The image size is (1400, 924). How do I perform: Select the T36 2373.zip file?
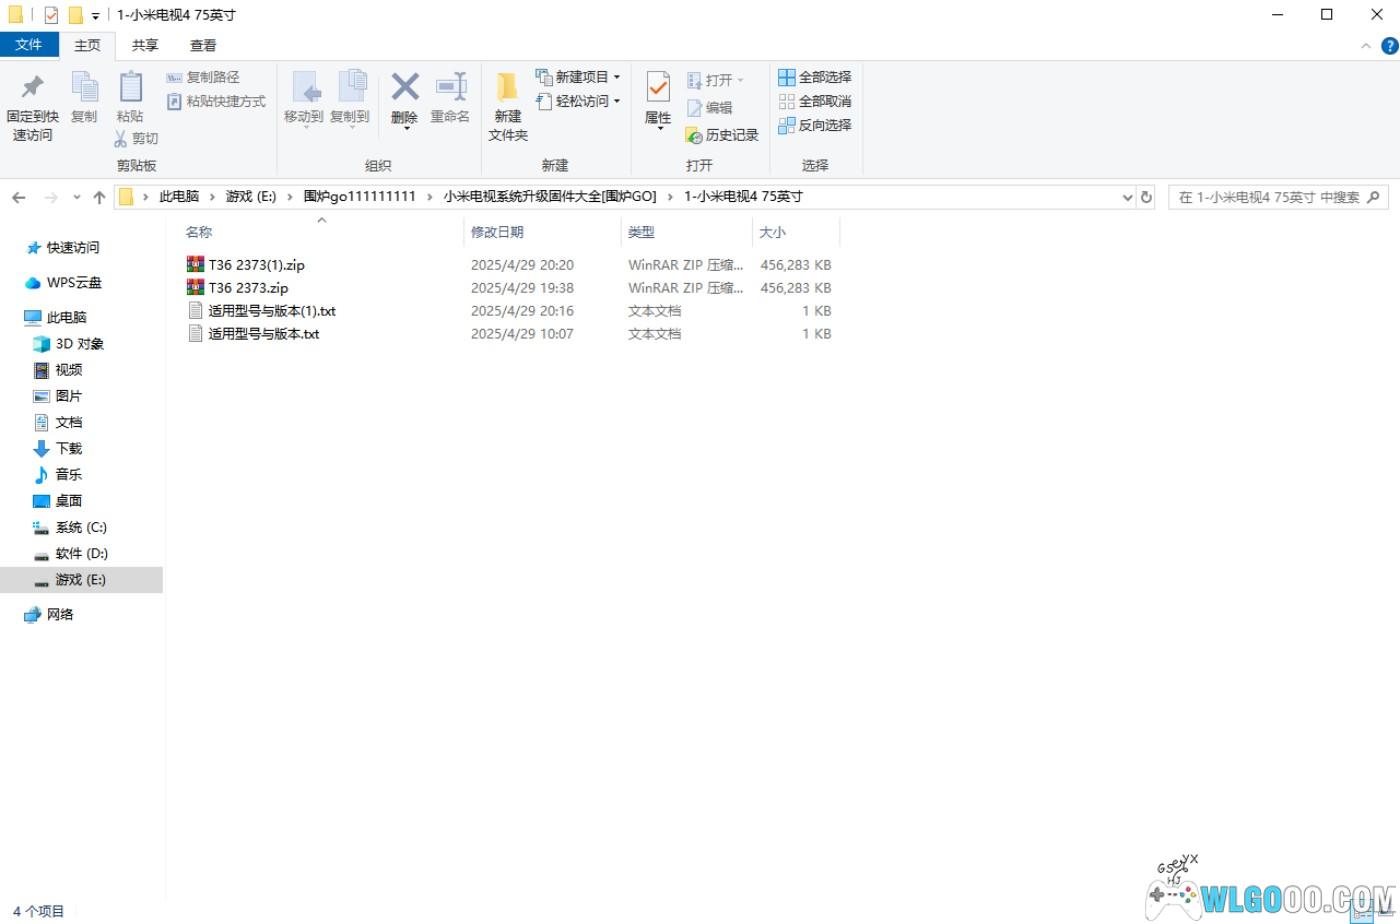248,288
